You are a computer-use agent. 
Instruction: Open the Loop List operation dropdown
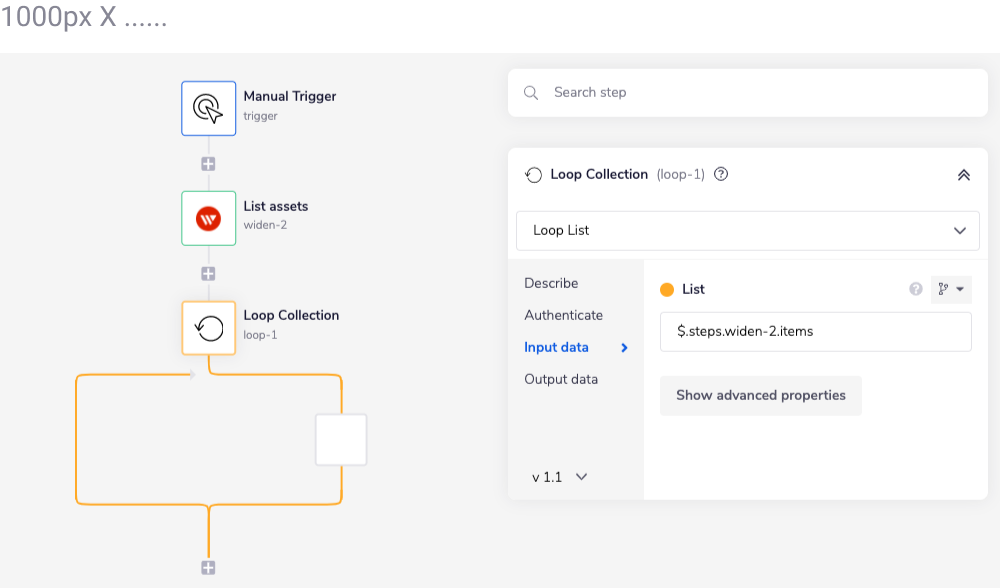747,230
